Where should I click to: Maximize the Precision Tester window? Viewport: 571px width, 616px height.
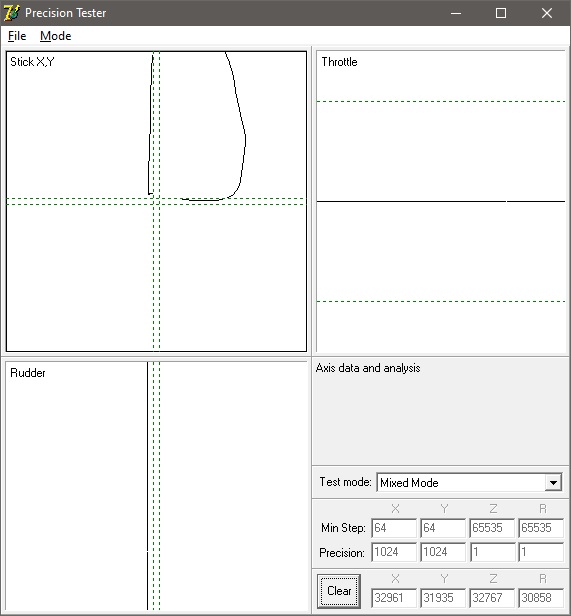tap(501, 13)
